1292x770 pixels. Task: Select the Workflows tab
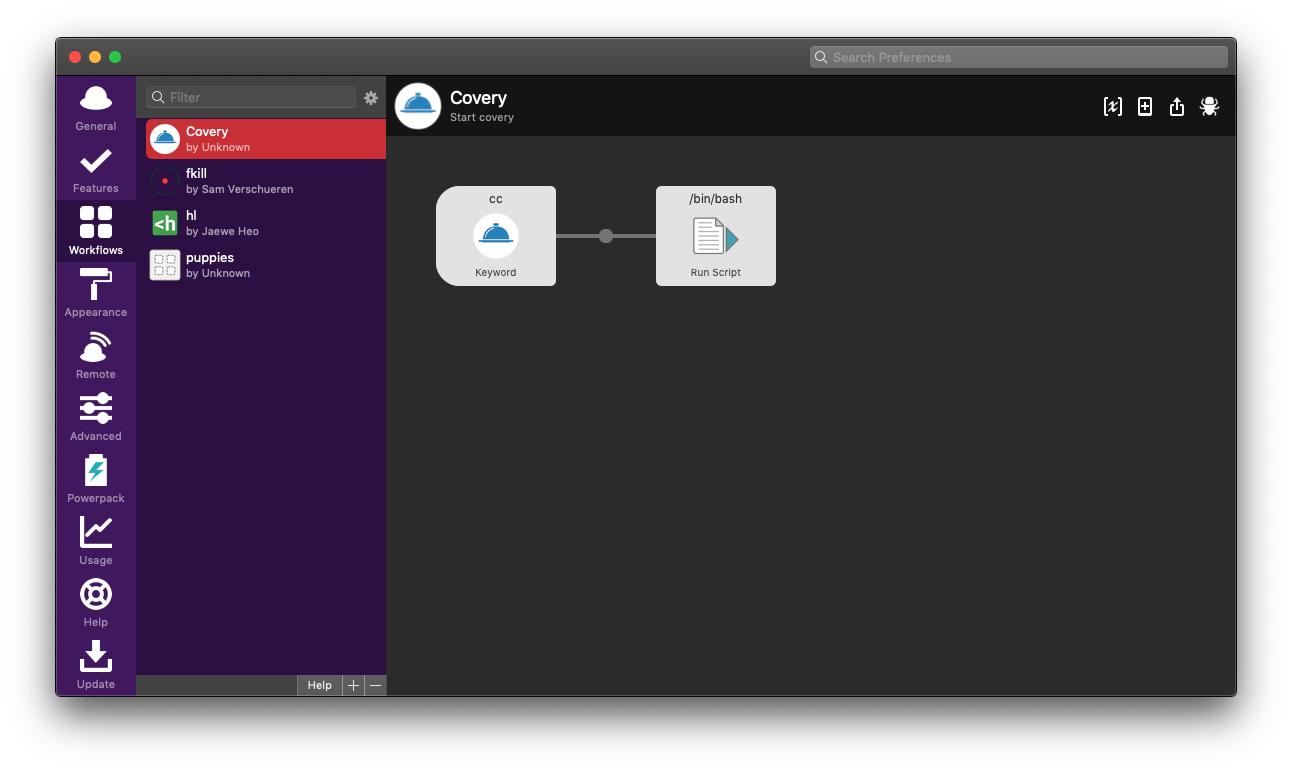[96, 231]
